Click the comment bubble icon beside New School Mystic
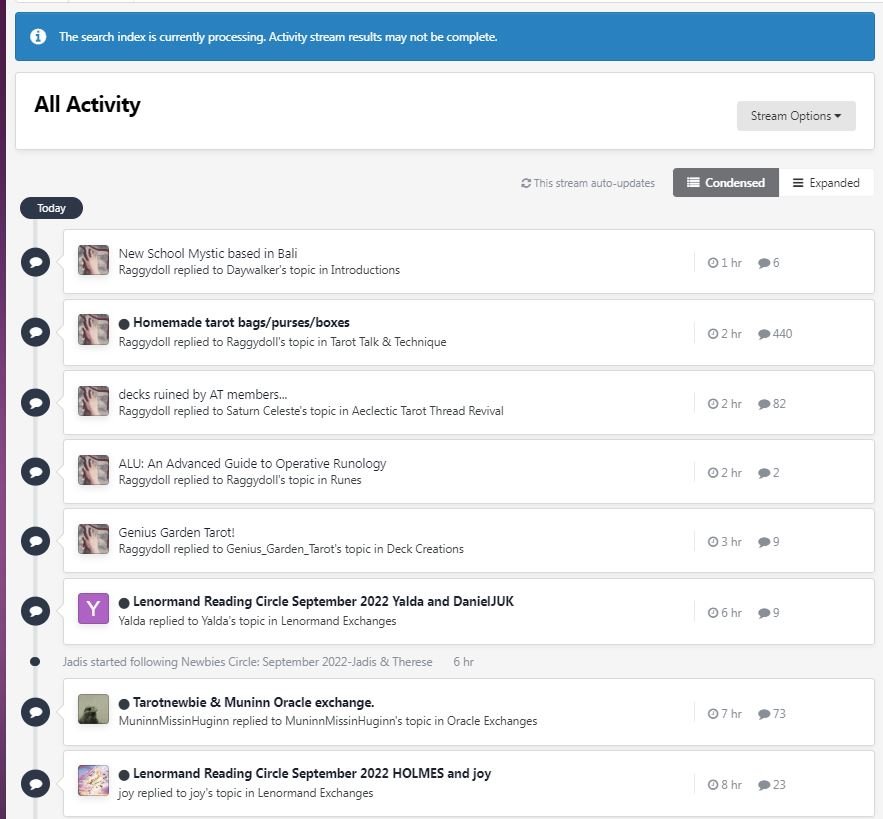The image size is (883, 819). [x=35, y=262]
